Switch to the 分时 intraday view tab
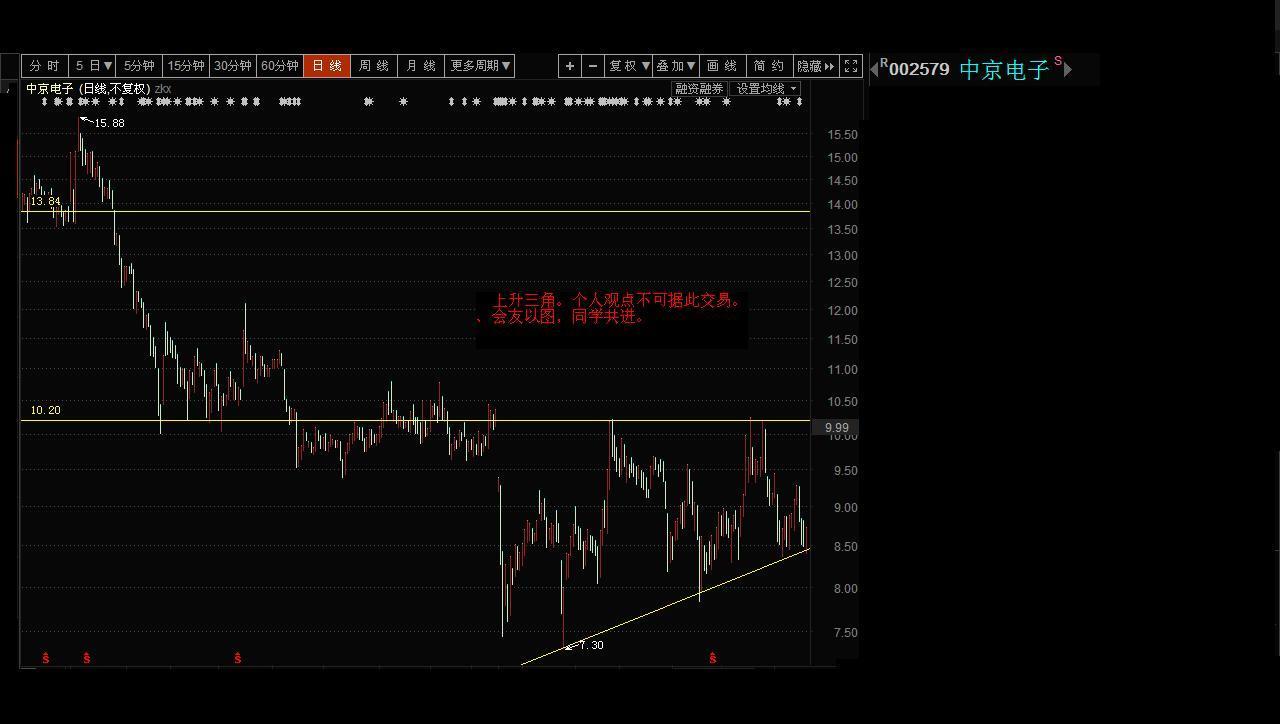Viewport: 1280px width, 724px height. click(x=45, y=66)
